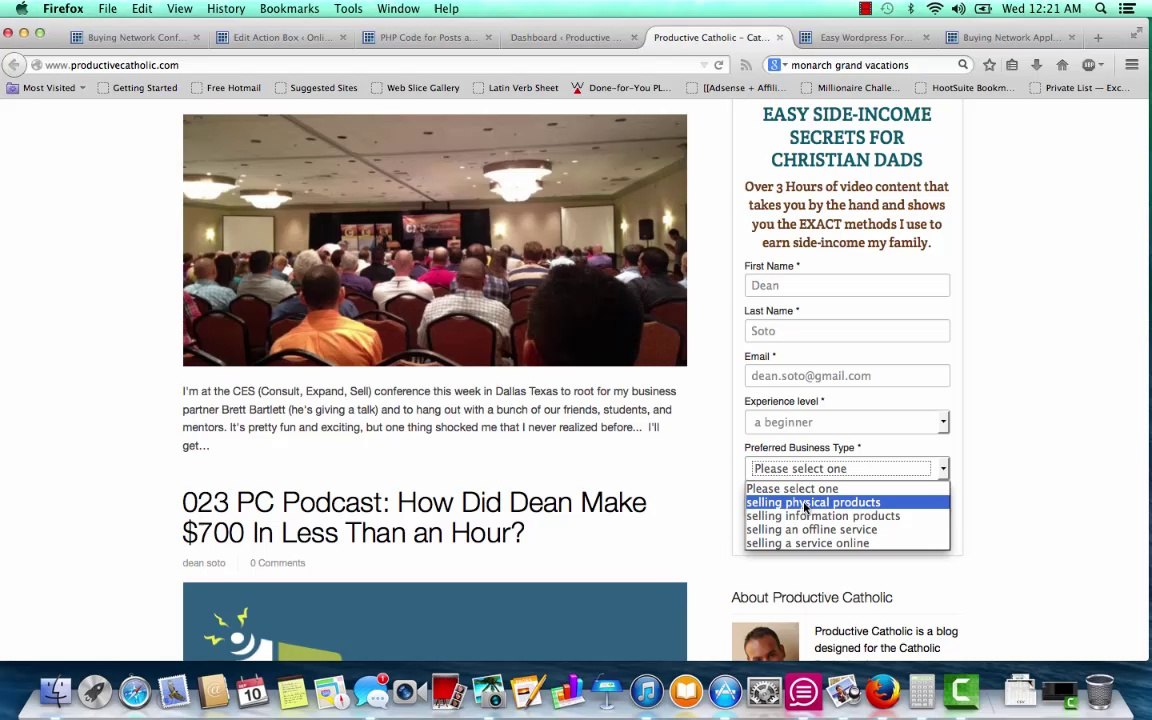Open Notification Center in the menu bar
The width and height of the screenshot is (1152, 720).
1128,9
